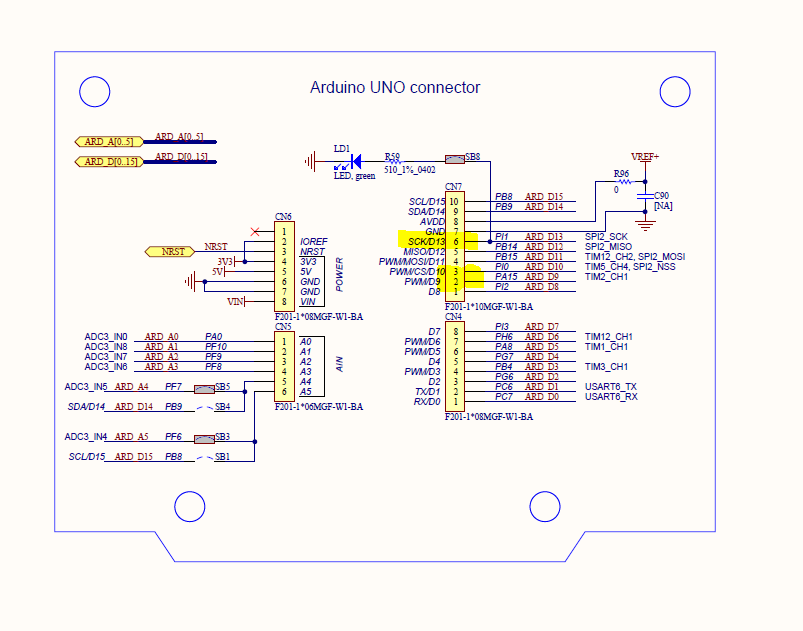Image resolution: width=803 pixels, height=631 pixels.
Task: Click the USART6_TX annotation
Action: pyautogui.click(x=610, y=387)
